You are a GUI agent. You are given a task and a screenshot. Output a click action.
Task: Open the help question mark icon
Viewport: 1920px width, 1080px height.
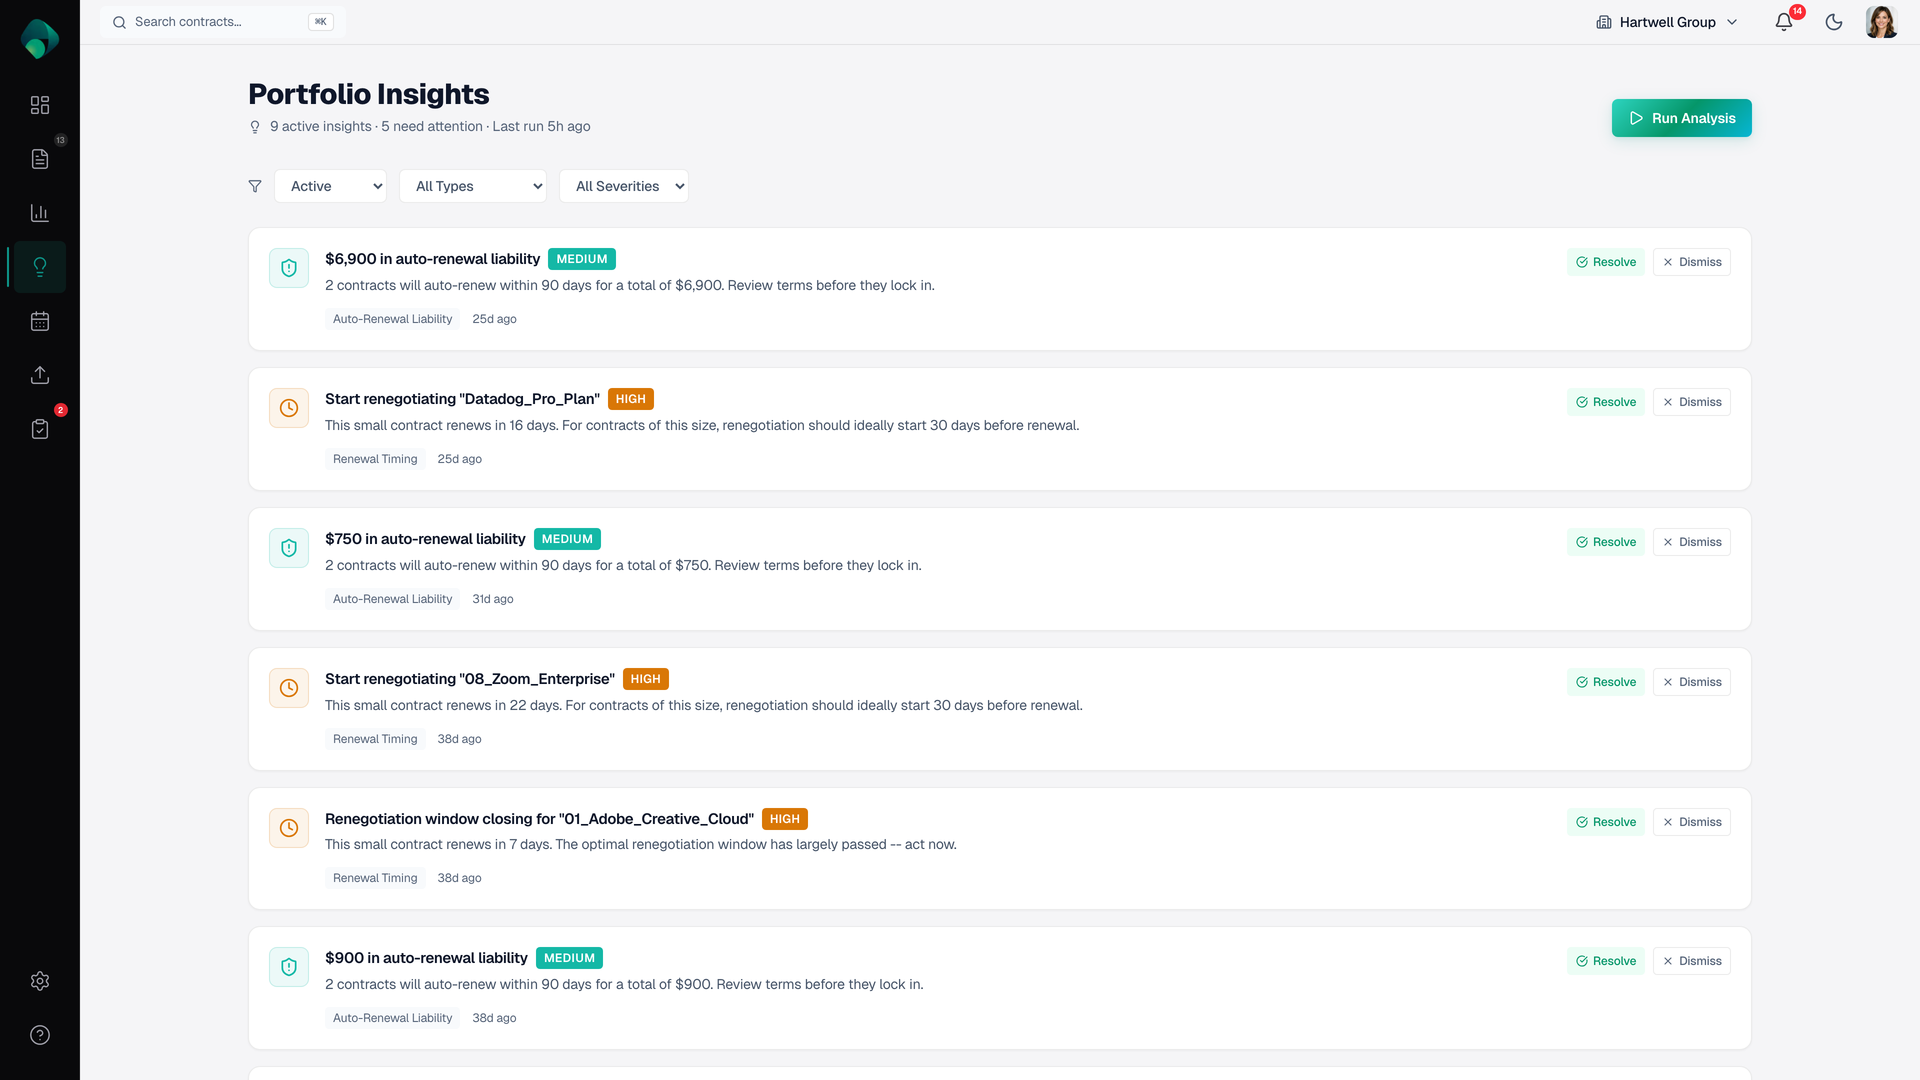click(40, 1035)
